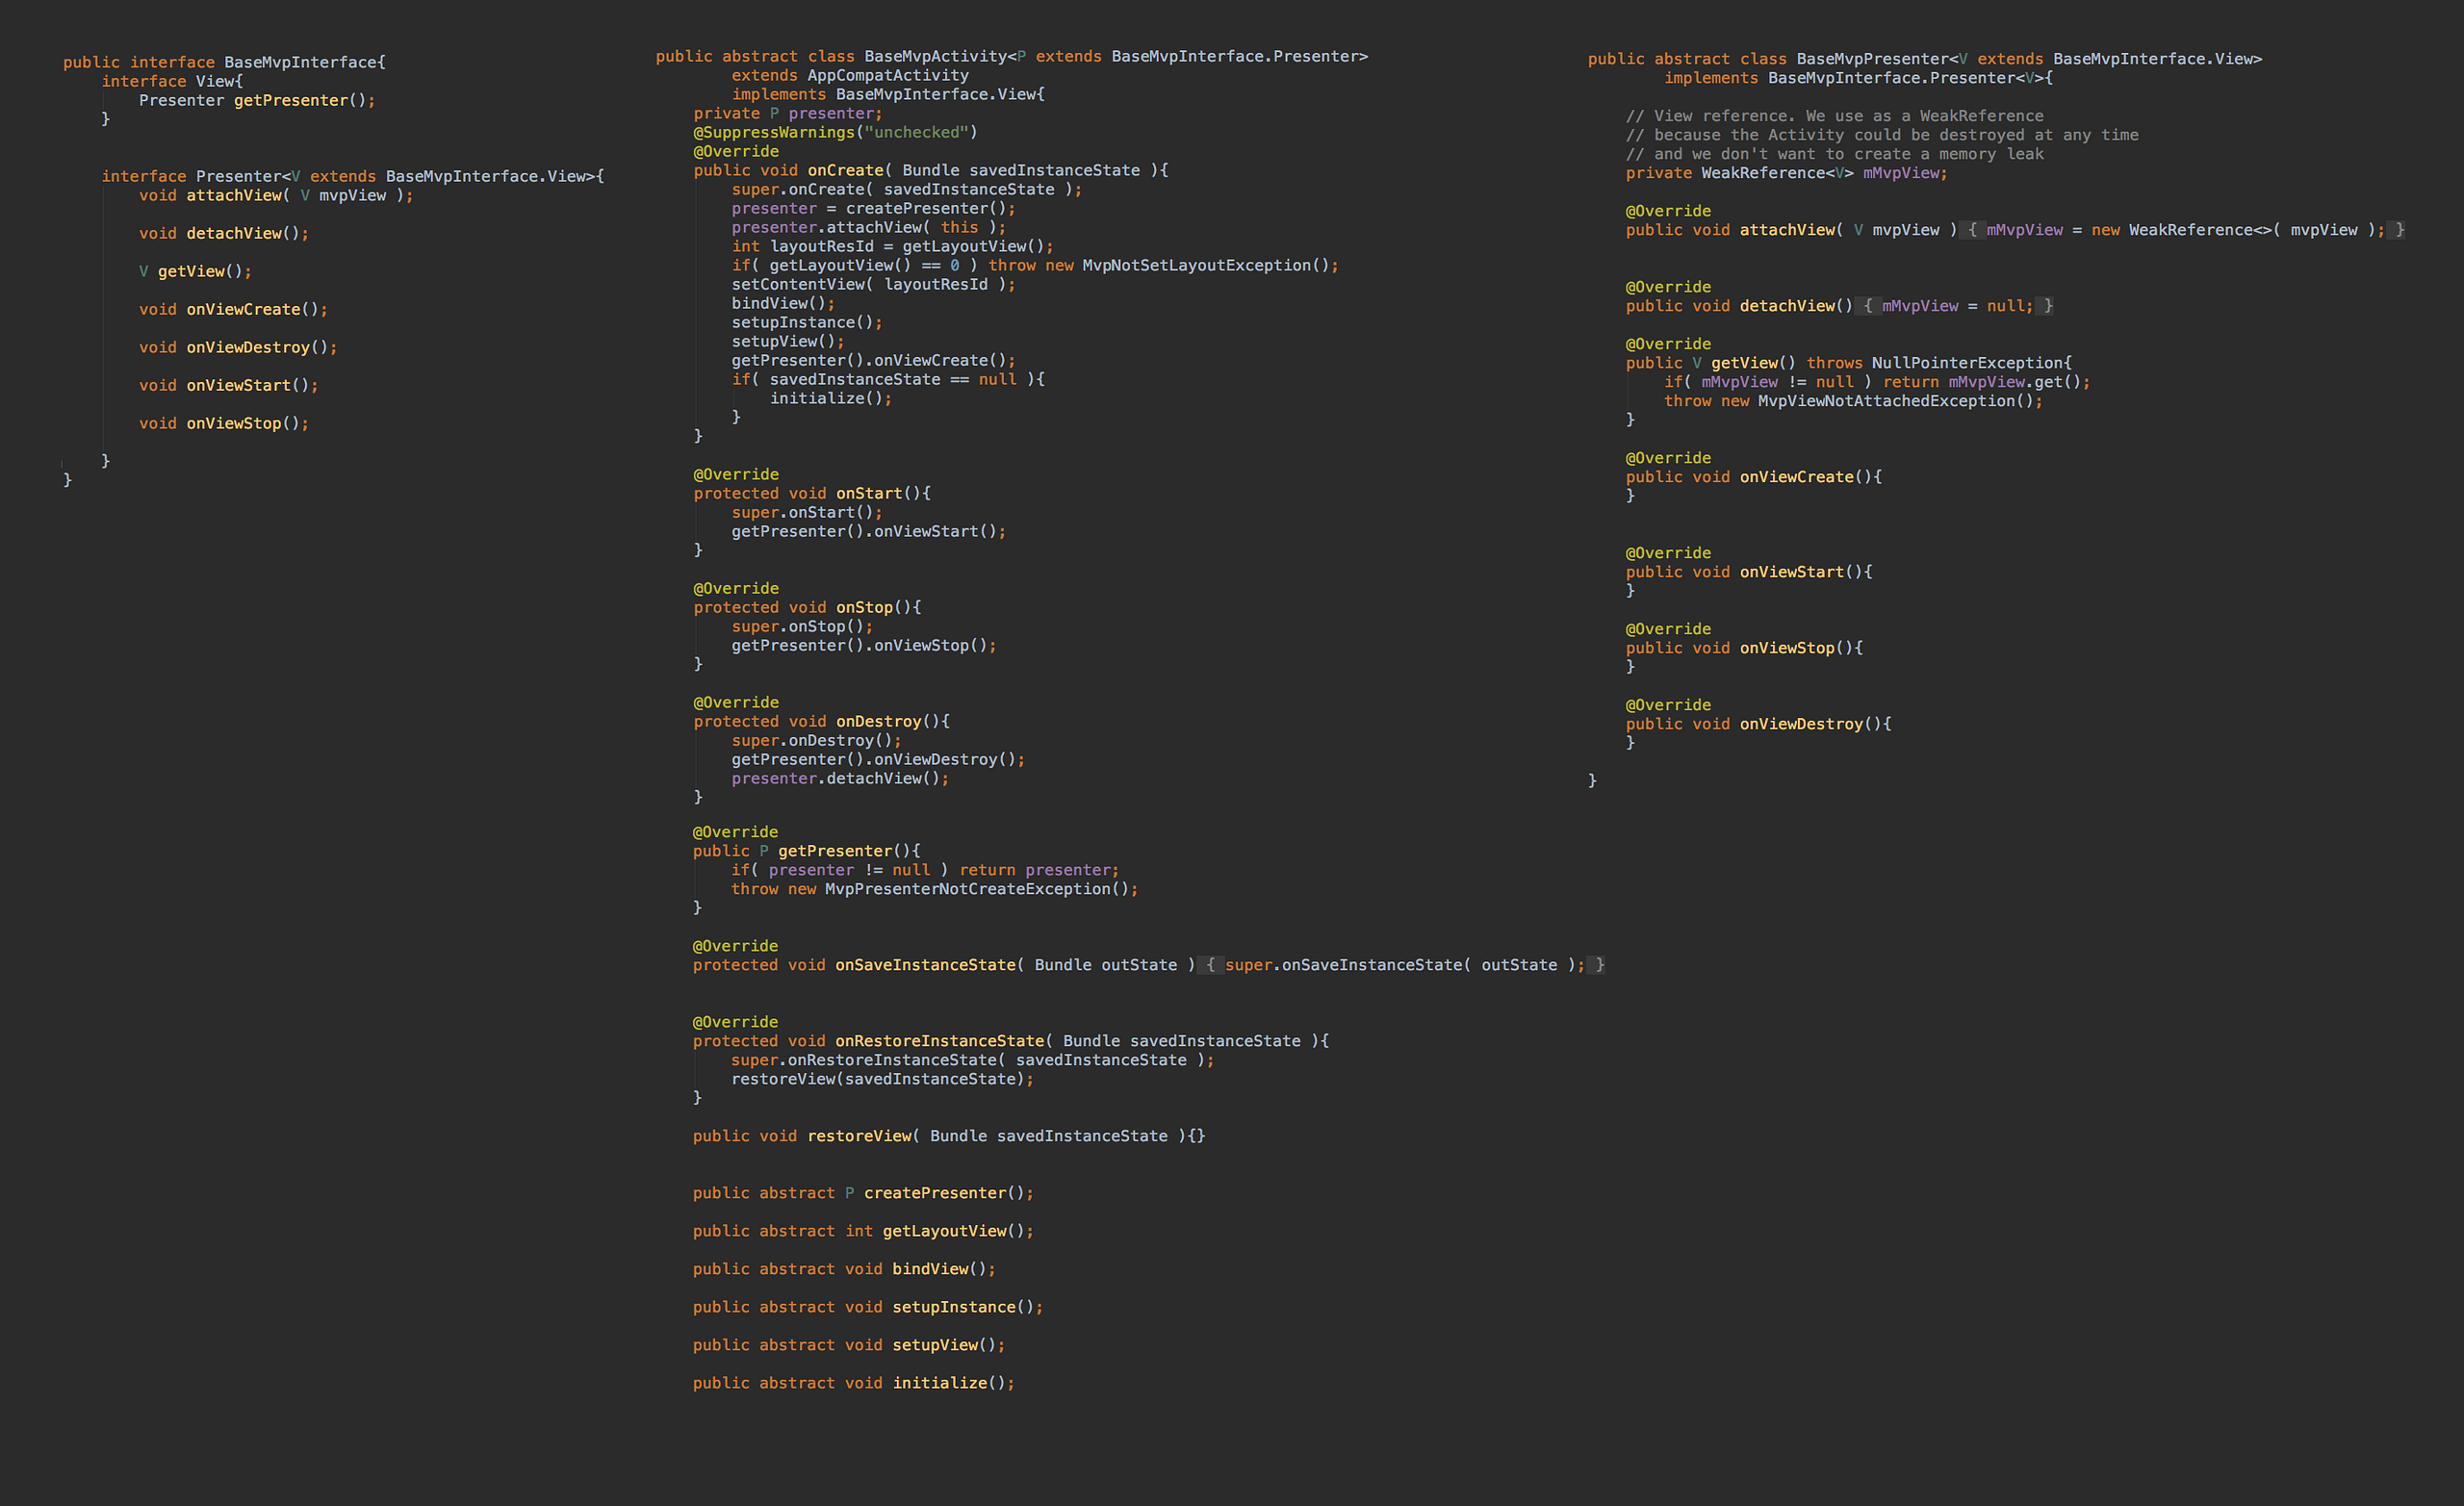
Task: Expand folded onSaveInstanceState body with super call
Action: [1401, 965]
